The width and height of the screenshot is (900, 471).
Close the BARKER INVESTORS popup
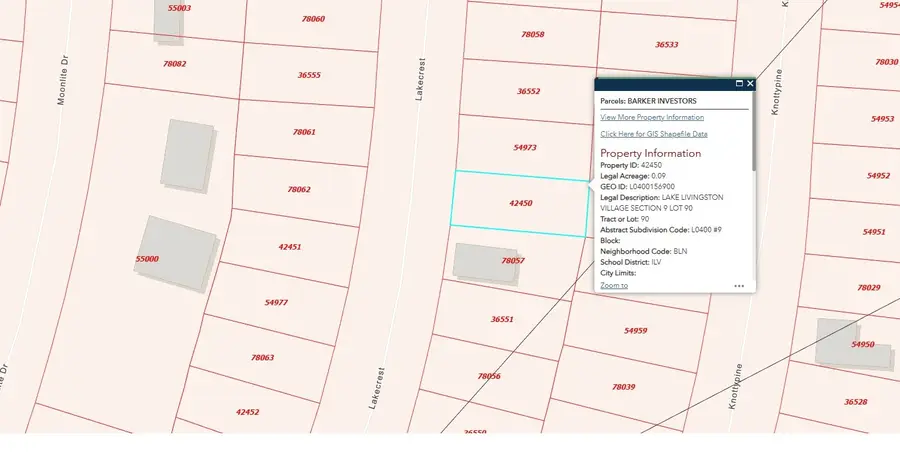click(750, 84)
